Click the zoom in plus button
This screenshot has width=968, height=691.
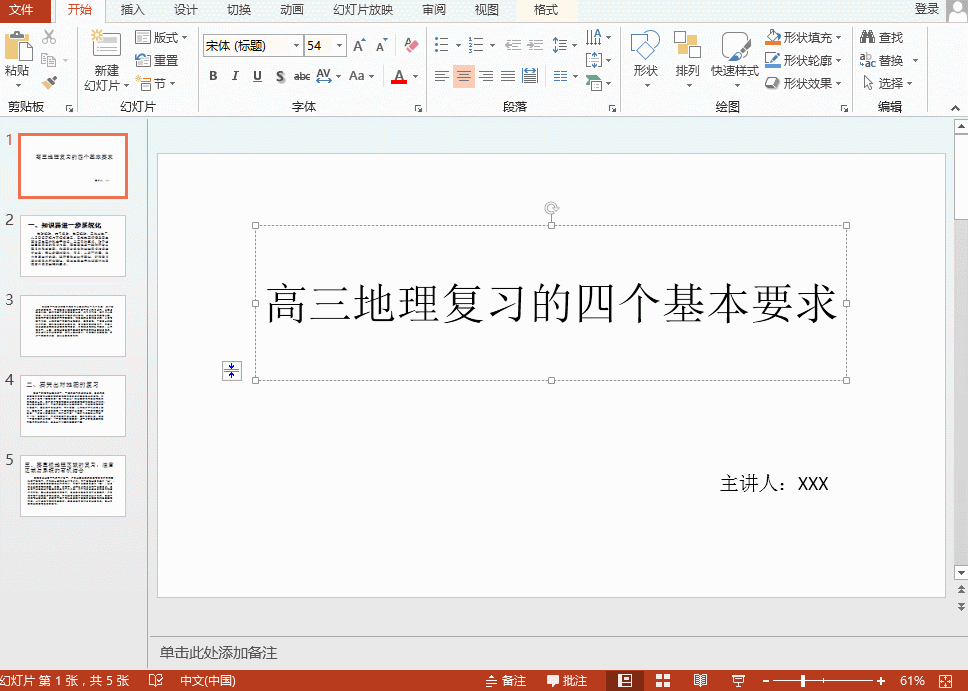(x=880, y=681)
